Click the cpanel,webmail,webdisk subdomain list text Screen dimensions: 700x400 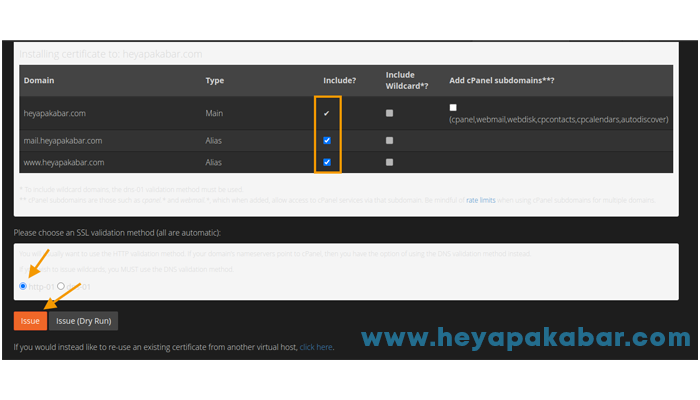[559, 120]
